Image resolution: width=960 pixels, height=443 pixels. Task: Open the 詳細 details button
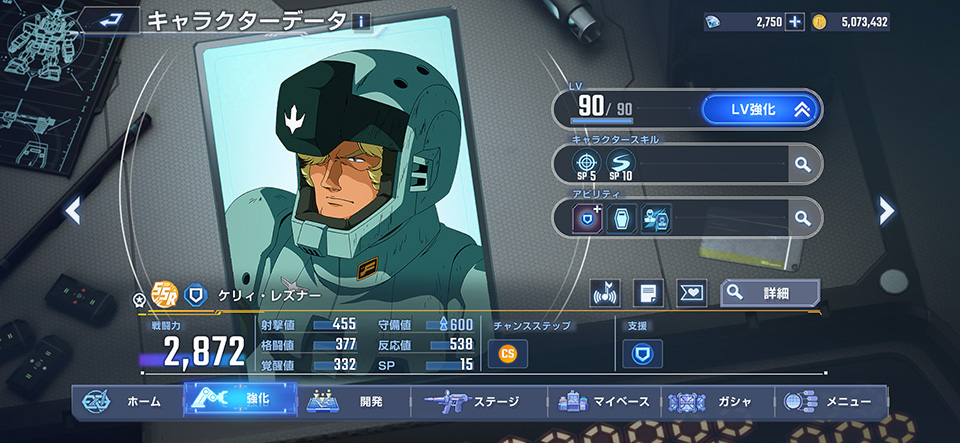coord(770,294)
